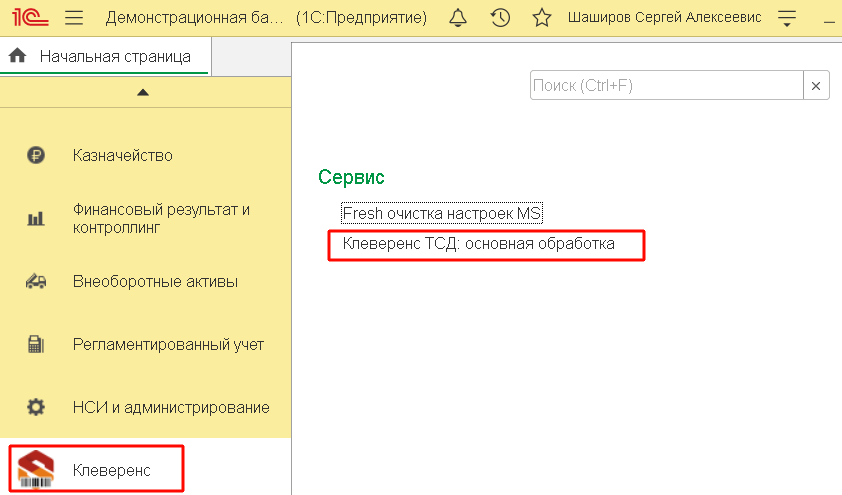
Task: Collapse sections panel with up arrow
Action: coord(143,92)
